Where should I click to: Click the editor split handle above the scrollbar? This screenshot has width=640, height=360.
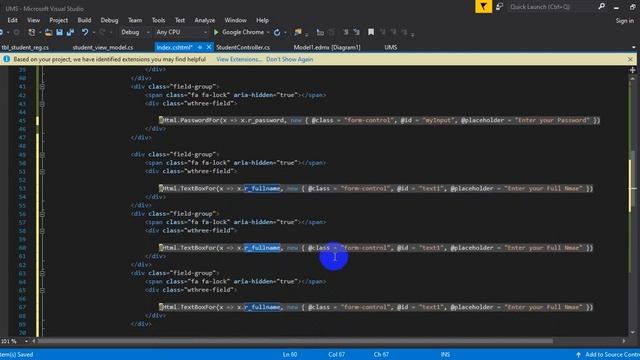pyautogui.click(x=633, y=70)
